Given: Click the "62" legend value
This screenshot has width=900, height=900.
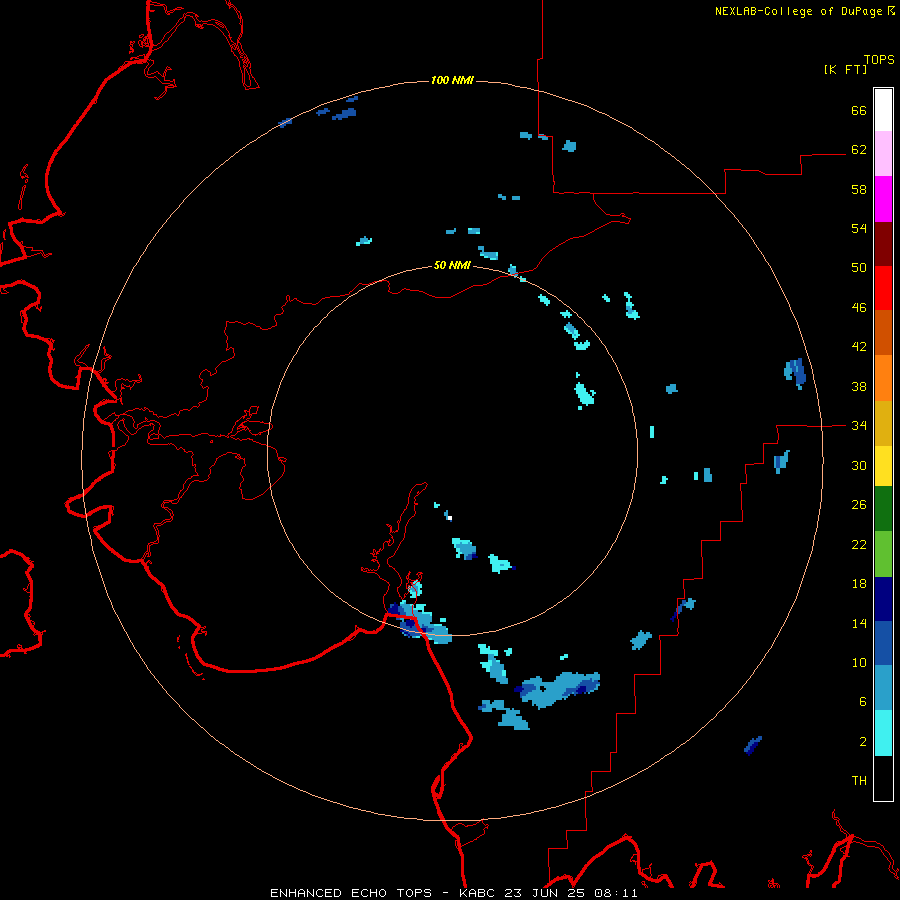Looking at the screenshot, I should (859, 150).
